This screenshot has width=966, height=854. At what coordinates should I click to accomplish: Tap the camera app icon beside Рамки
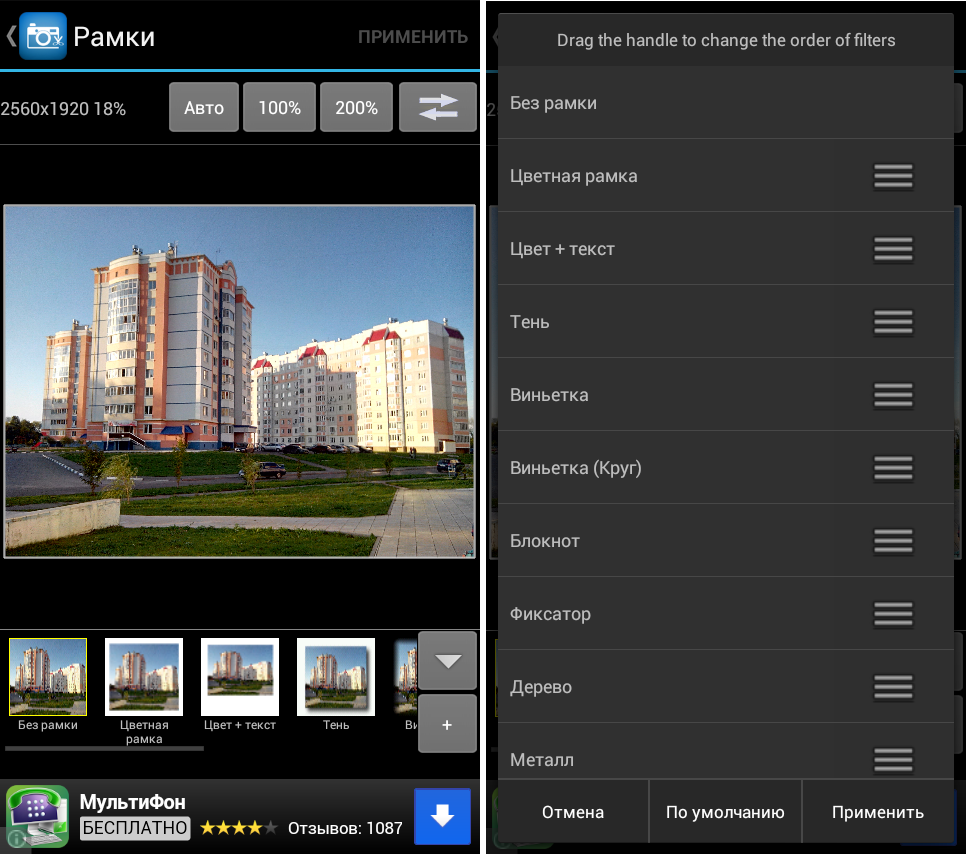(x=43, y=37)
